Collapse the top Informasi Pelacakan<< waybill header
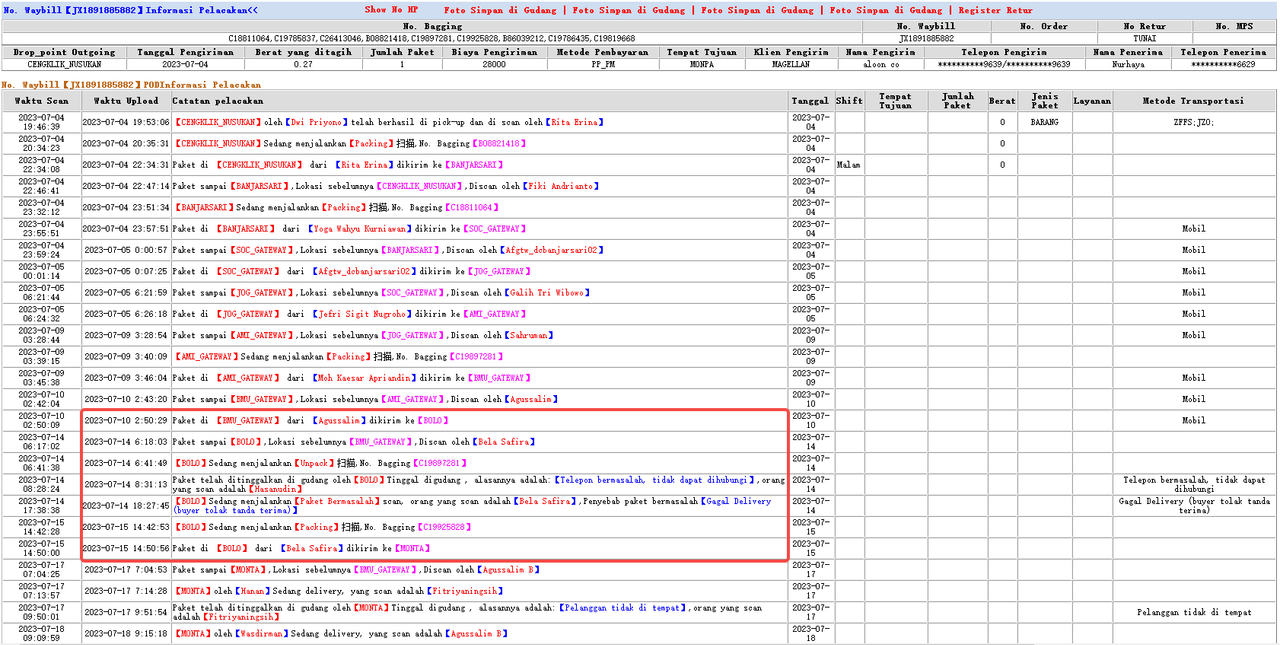Screen dimensions: 1280x645 130,10
